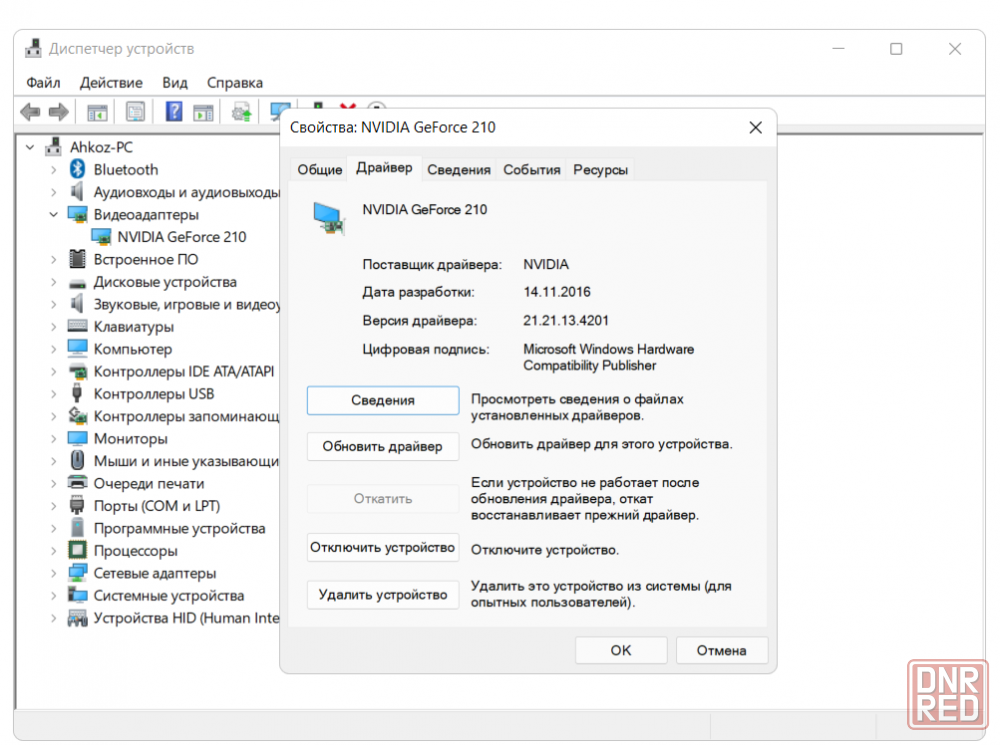Viewport: 1000px width, 745px height.
Task: Open the Ресурсы tab
Action: pos(600,170)
